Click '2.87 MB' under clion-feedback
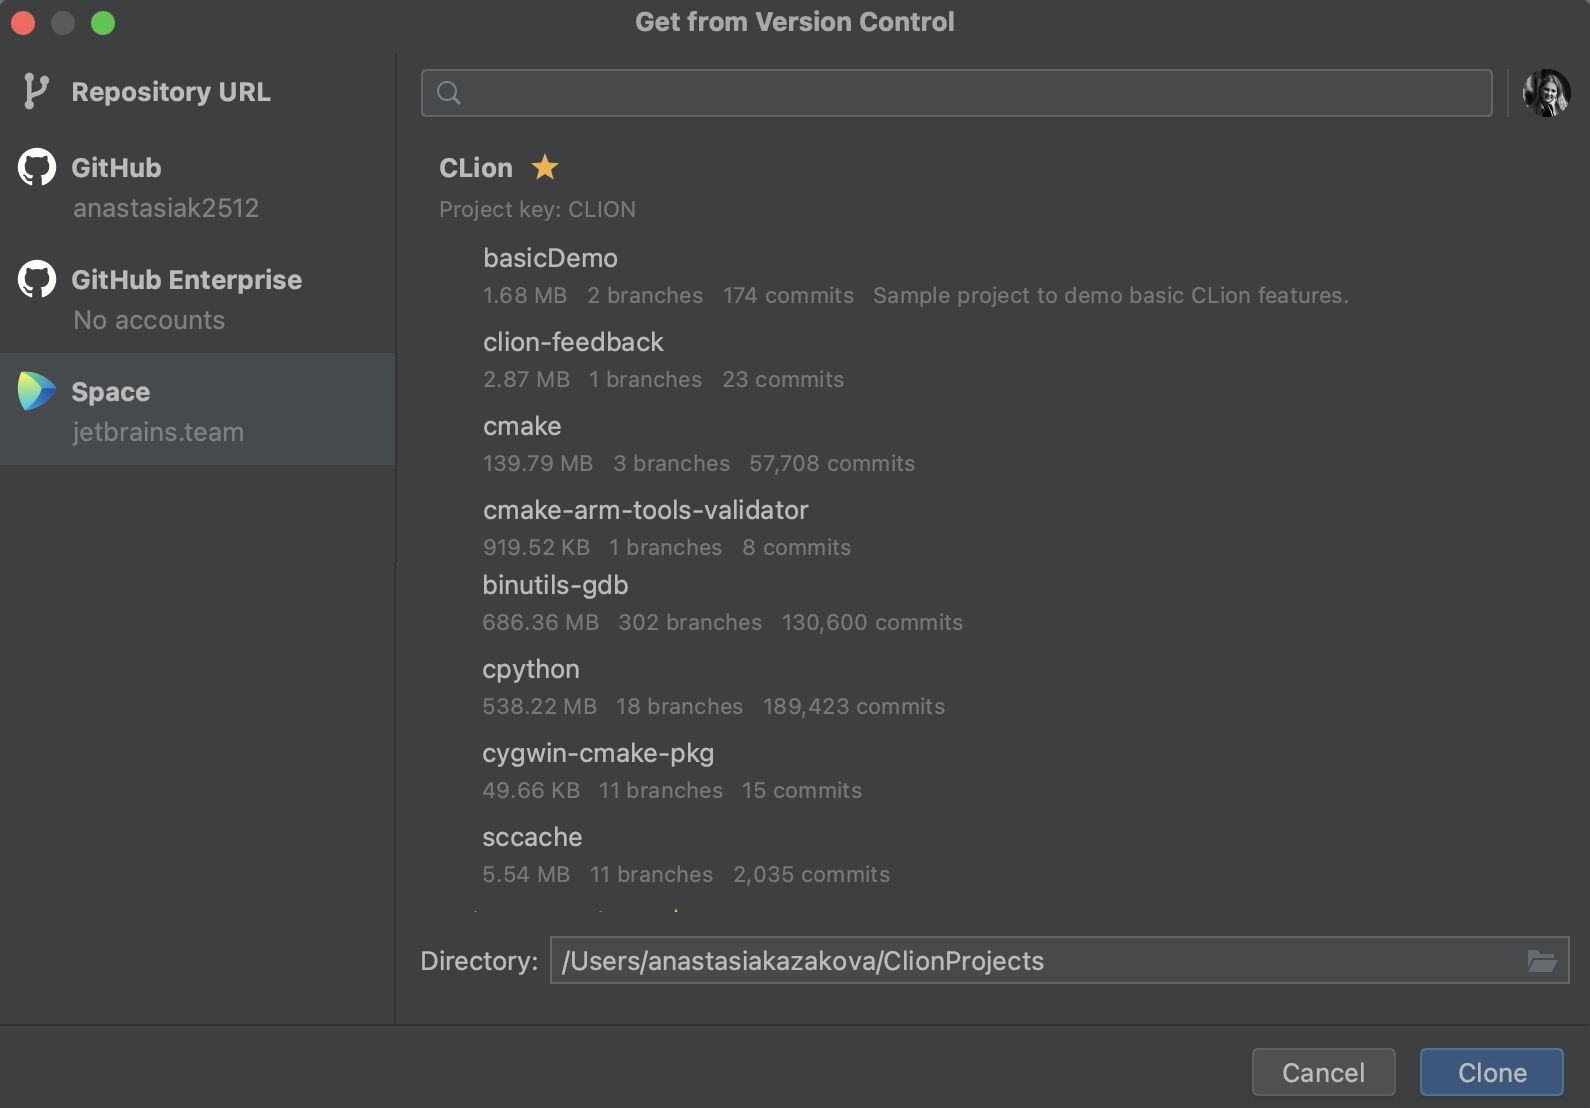1590x1108 pixels. [x=526, y=379]
